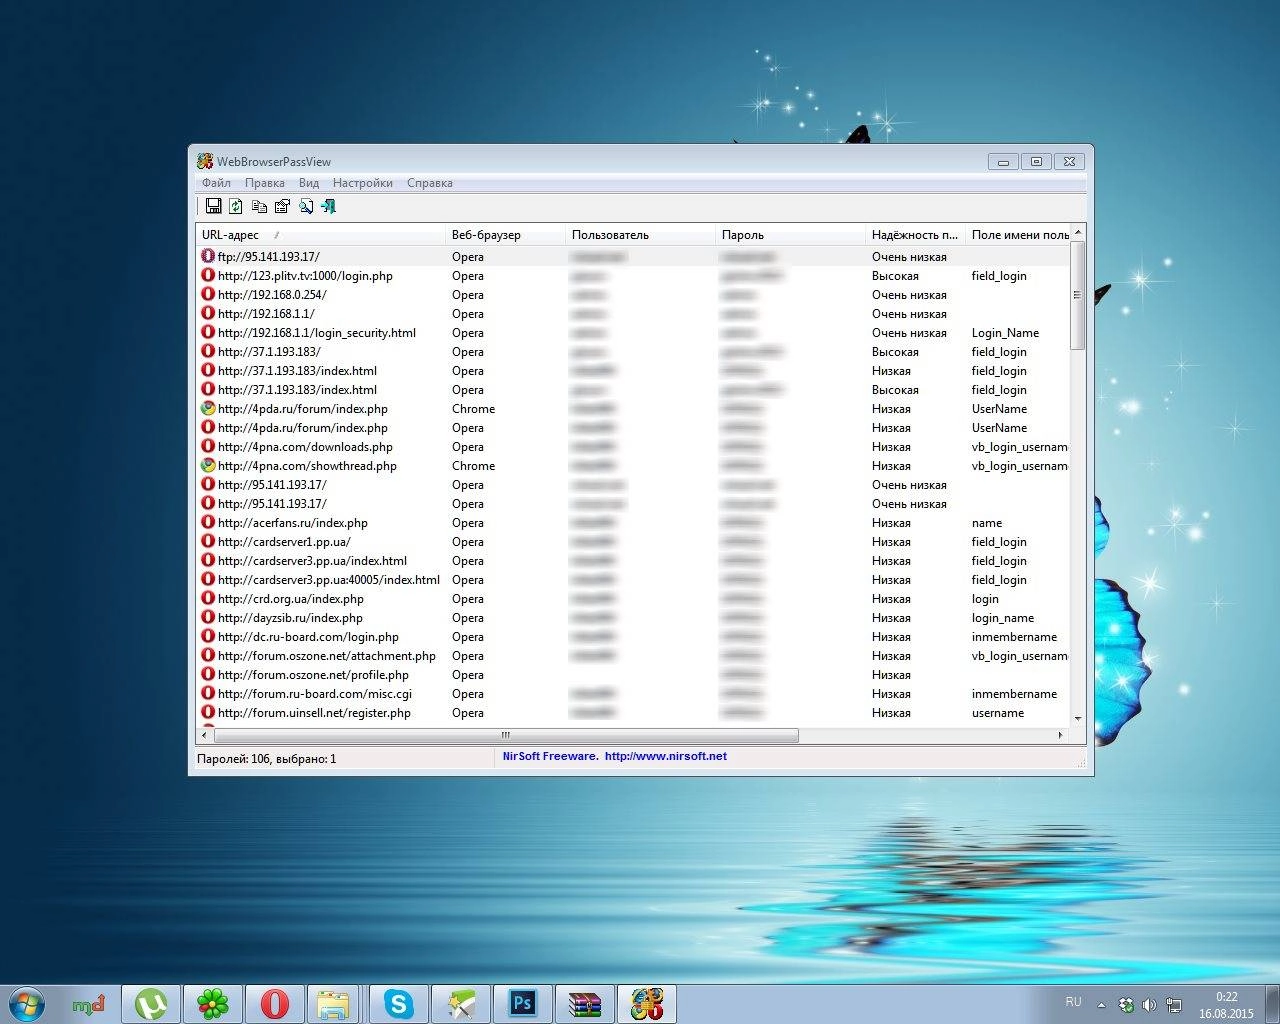
Task: Open the Opera browser from the taskbar
Action: (x=275, y=1003)
